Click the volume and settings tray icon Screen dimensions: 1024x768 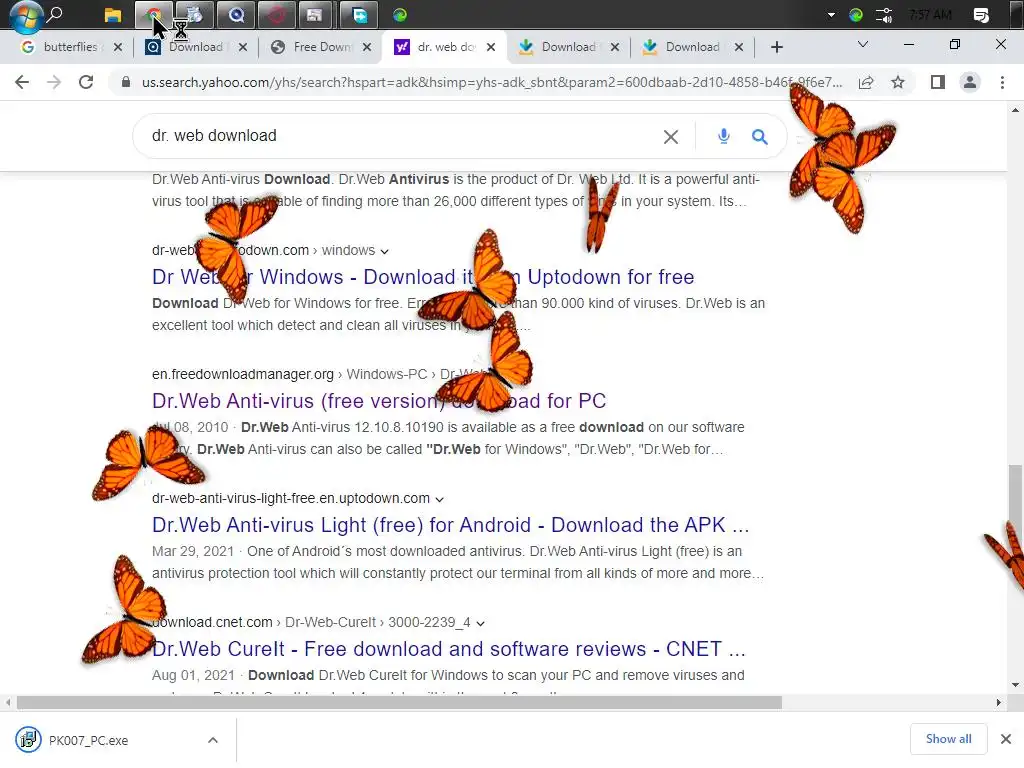884,15
